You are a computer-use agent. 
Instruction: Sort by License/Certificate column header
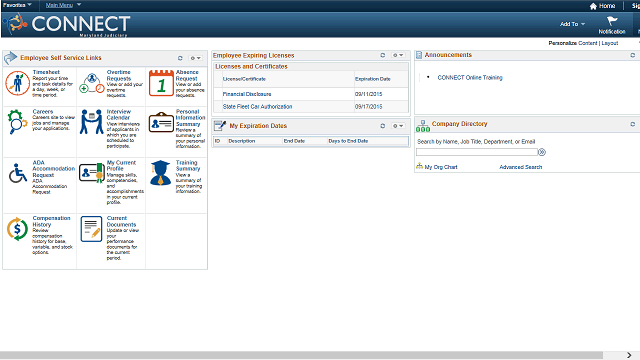(244, 79)
